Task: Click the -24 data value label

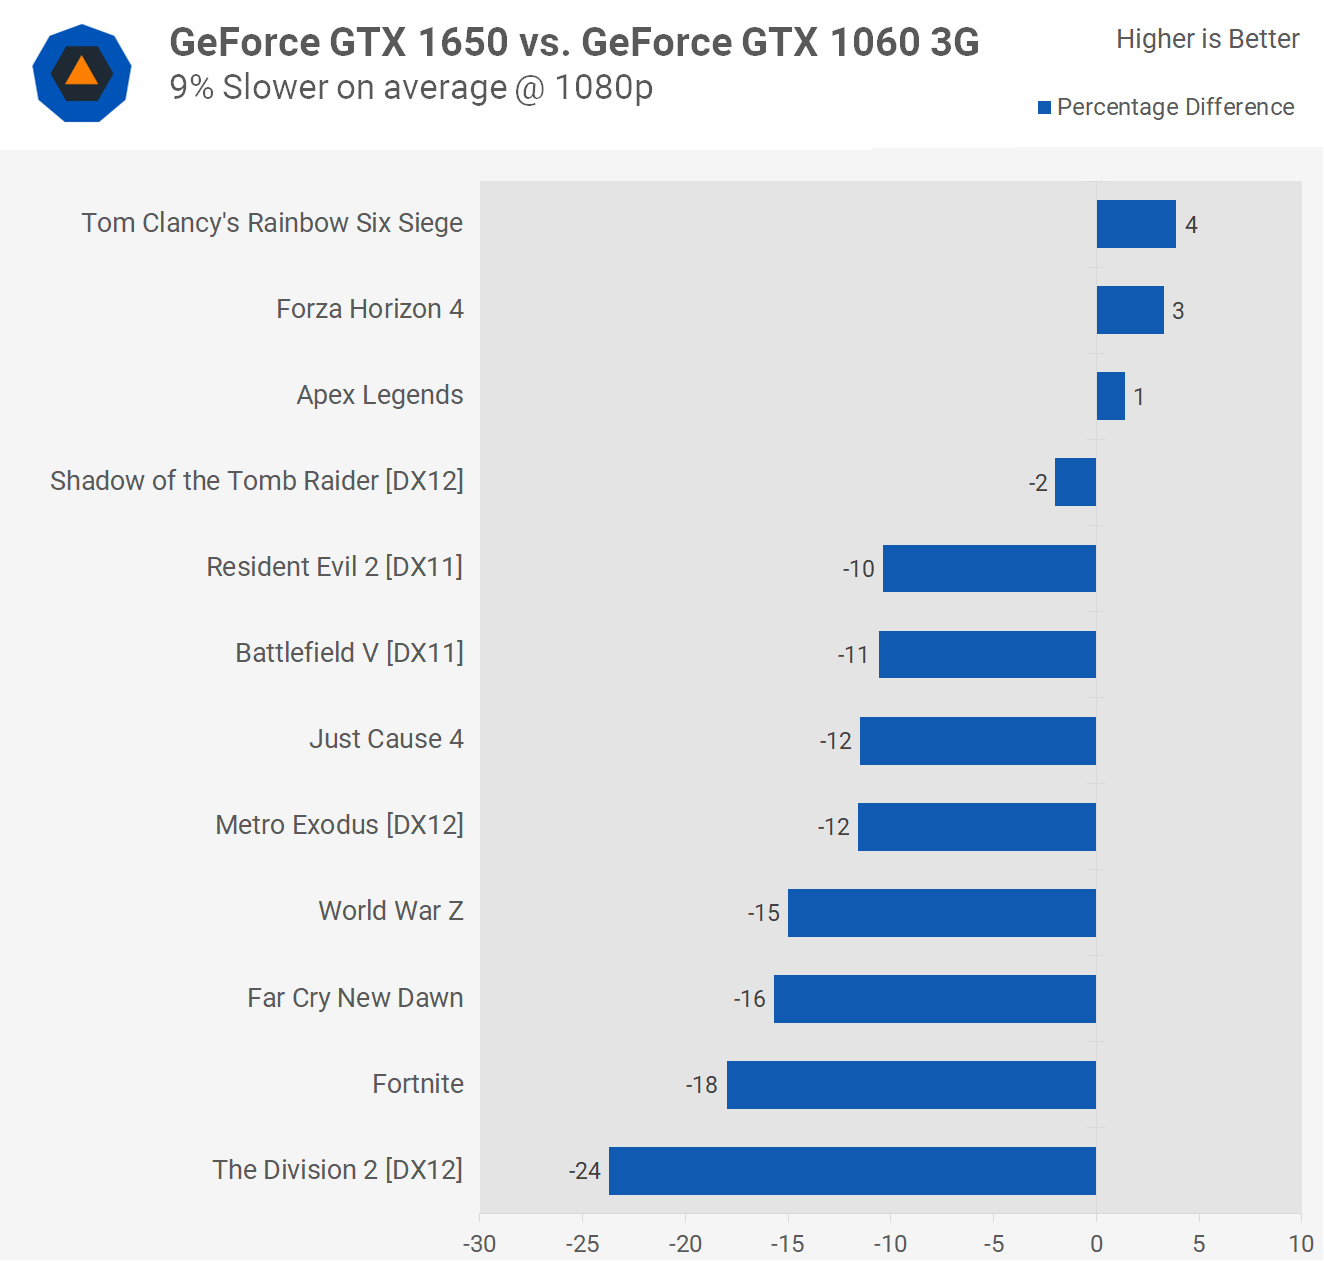Action: (x=584, y=1171)
